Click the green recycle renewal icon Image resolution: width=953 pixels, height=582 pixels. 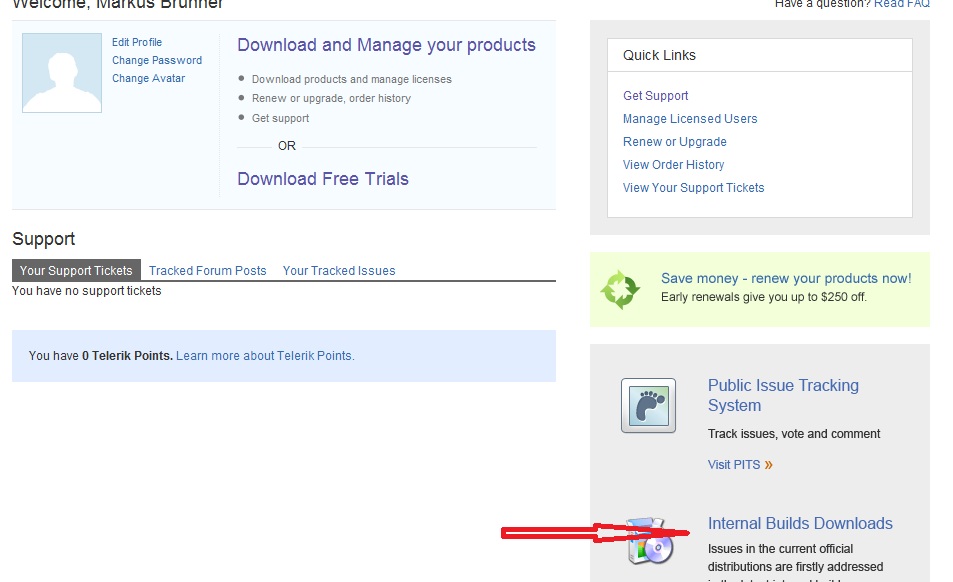620,290
